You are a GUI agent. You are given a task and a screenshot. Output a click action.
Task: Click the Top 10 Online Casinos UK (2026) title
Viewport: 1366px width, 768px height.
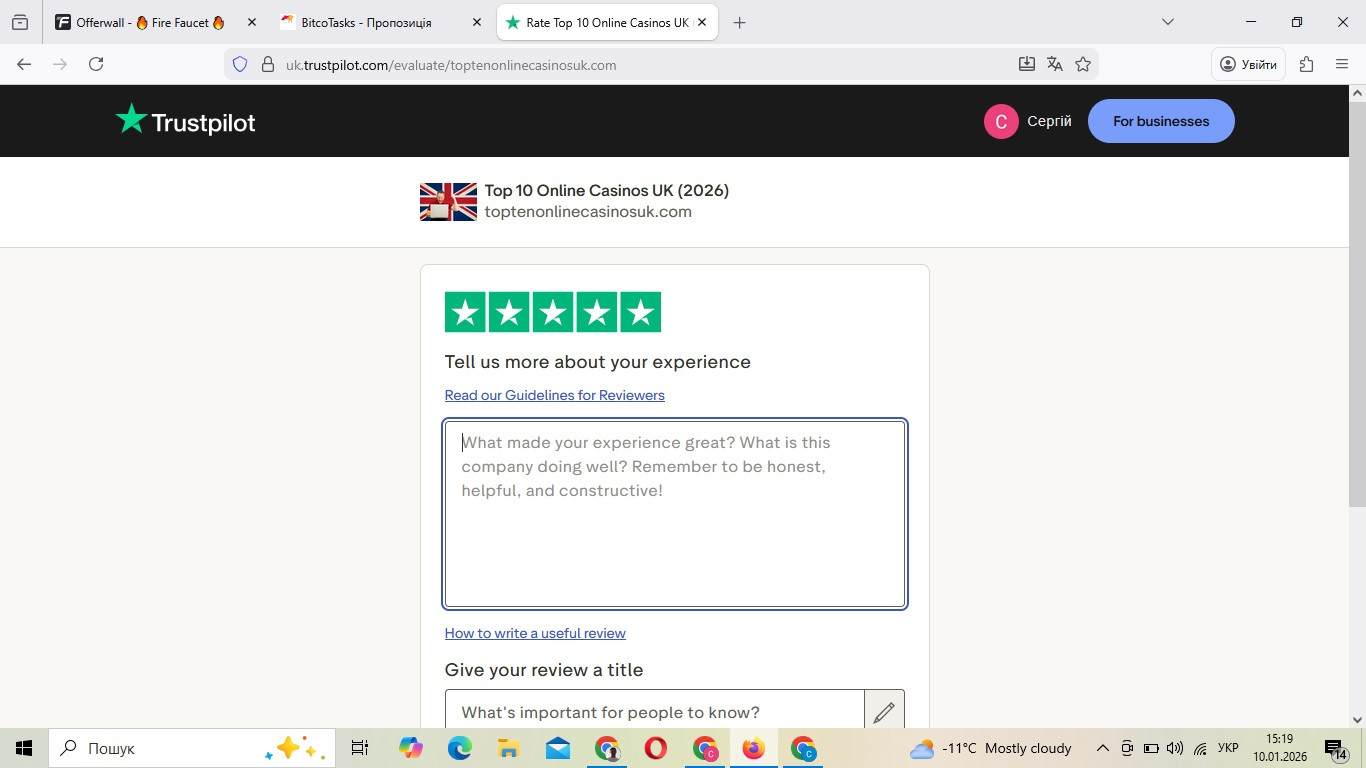[606, 190]
